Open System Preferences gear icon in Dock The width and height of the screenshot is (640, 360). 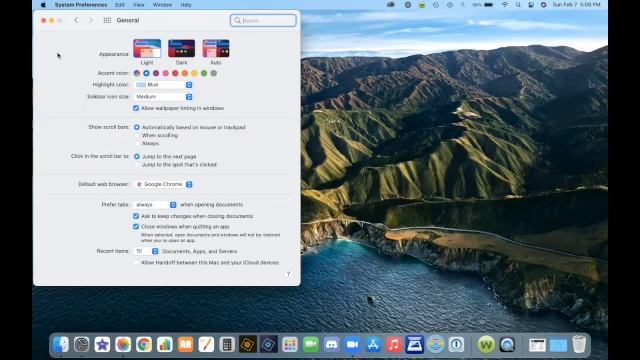pos(82,345)
